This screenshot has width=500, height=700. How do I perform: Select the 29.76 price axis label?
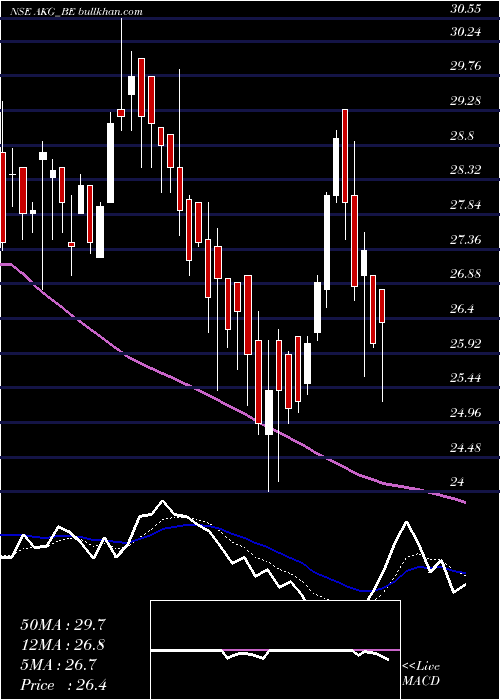[466, 67]
